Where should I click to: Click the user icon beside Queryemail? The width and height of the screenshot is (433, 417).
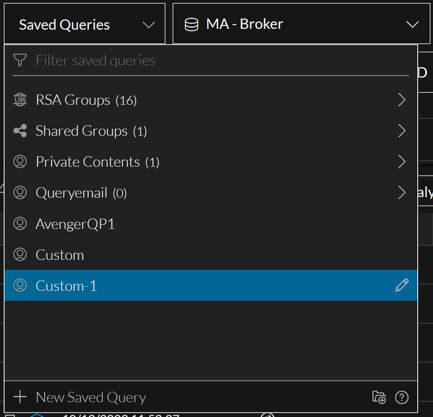(20, 193)
